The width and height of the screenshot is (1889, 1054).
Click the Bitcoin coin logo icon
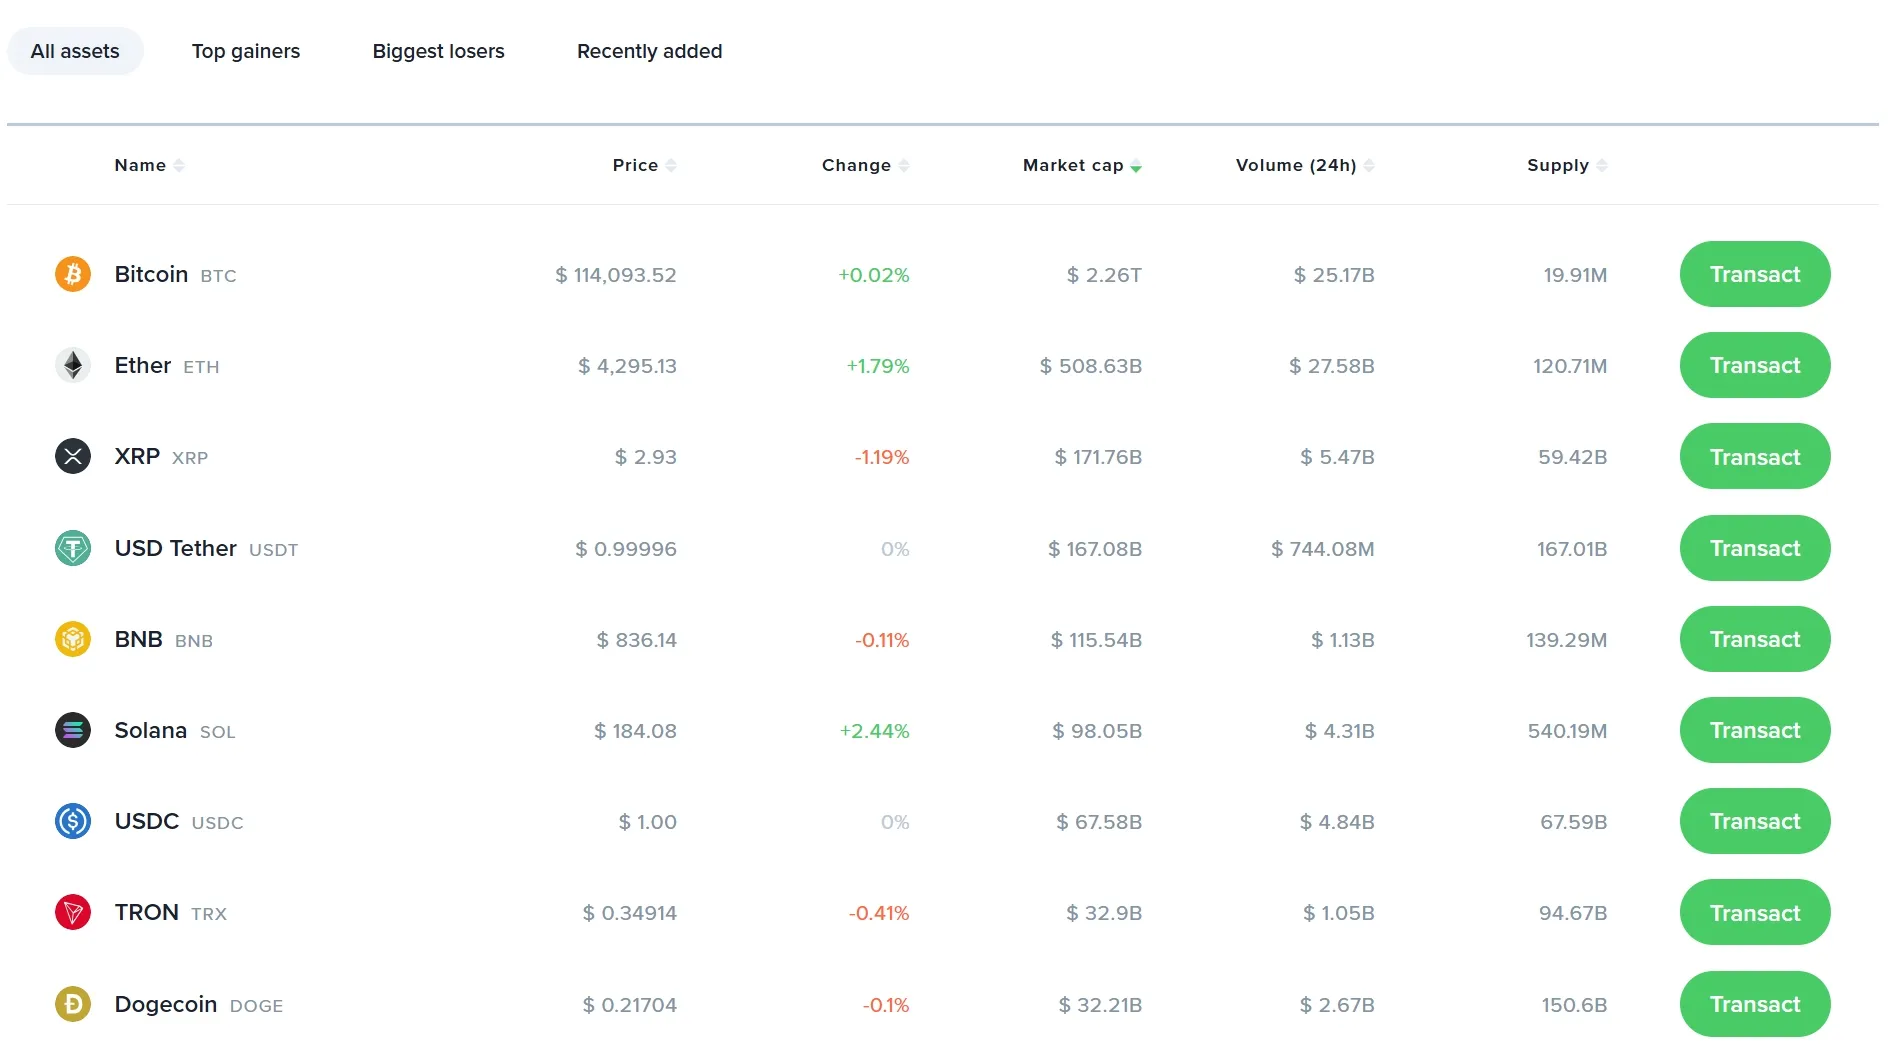coord(73,274)
